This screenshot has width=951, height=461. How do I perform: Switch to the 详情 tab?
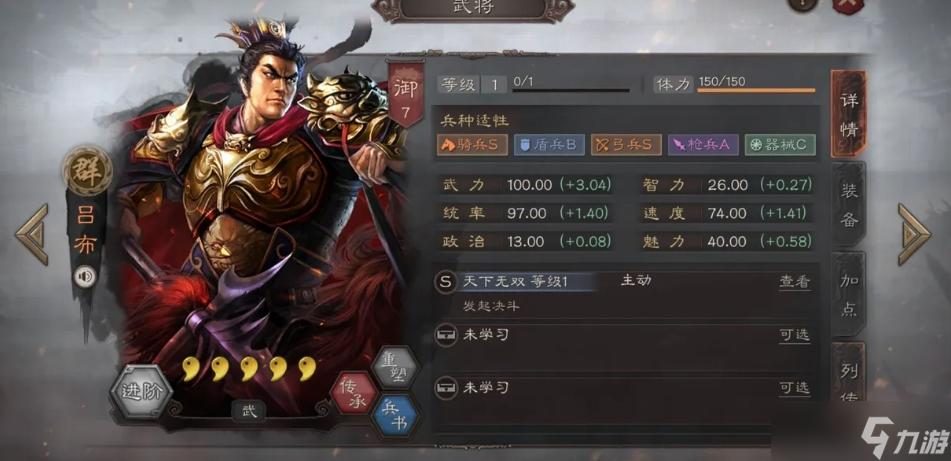point(849,114)
